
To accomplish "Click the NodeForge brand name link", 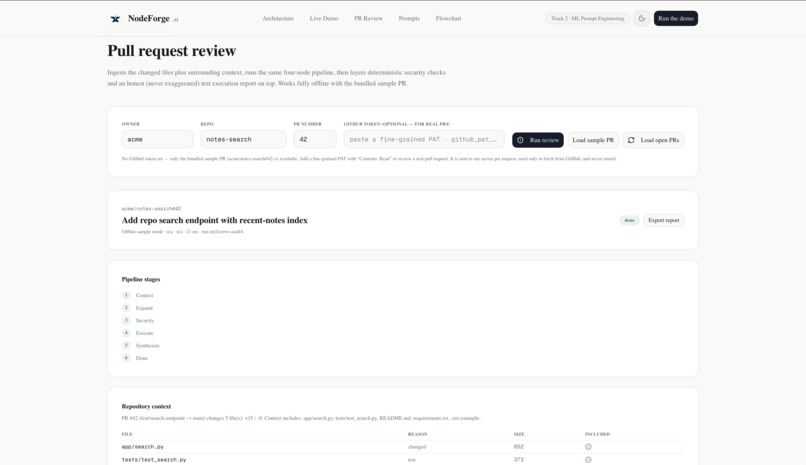I will tap(149, 18).
